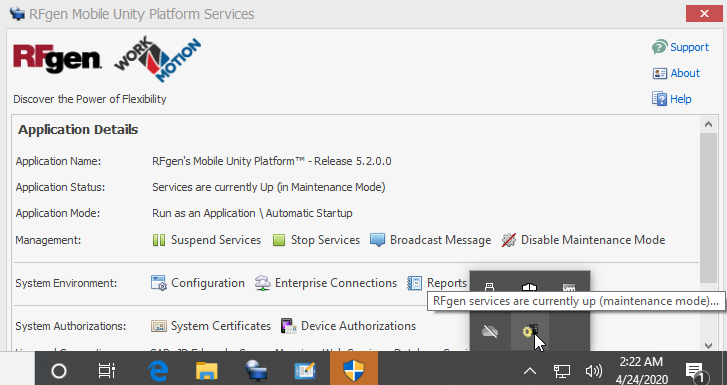The width and height of the screenshot is (727, 385).
Task: Click the Support link
Action: click(689, 47)
